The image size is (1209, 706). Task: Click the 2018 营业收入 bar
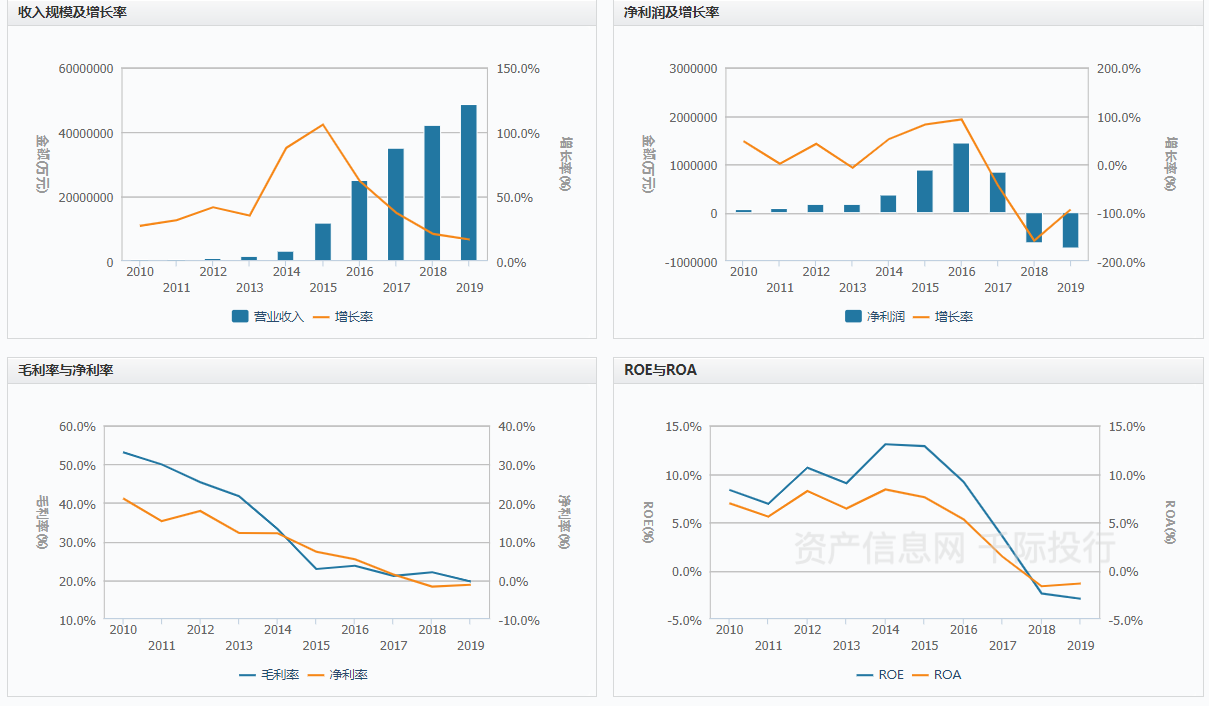click(432, 193)
